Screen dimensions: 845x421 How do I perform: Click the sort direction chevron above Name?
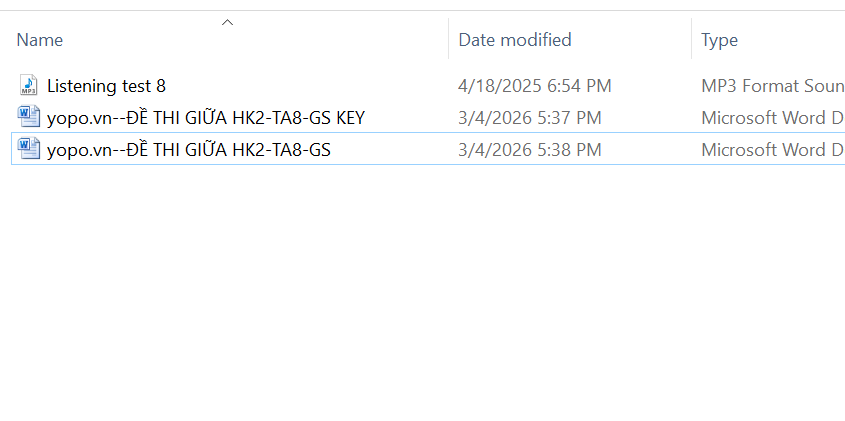tap(227, 22)
